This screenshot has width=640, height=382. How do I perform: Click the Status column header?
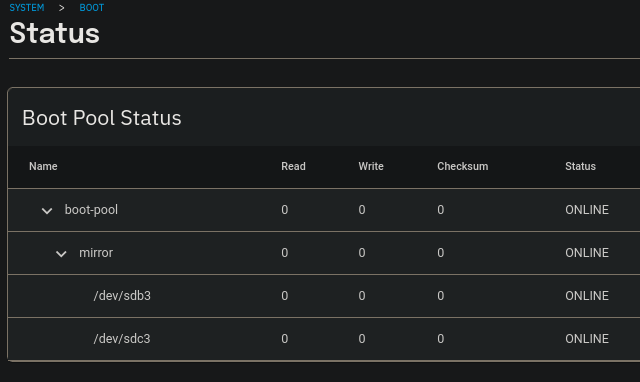[x=580, y=166]
